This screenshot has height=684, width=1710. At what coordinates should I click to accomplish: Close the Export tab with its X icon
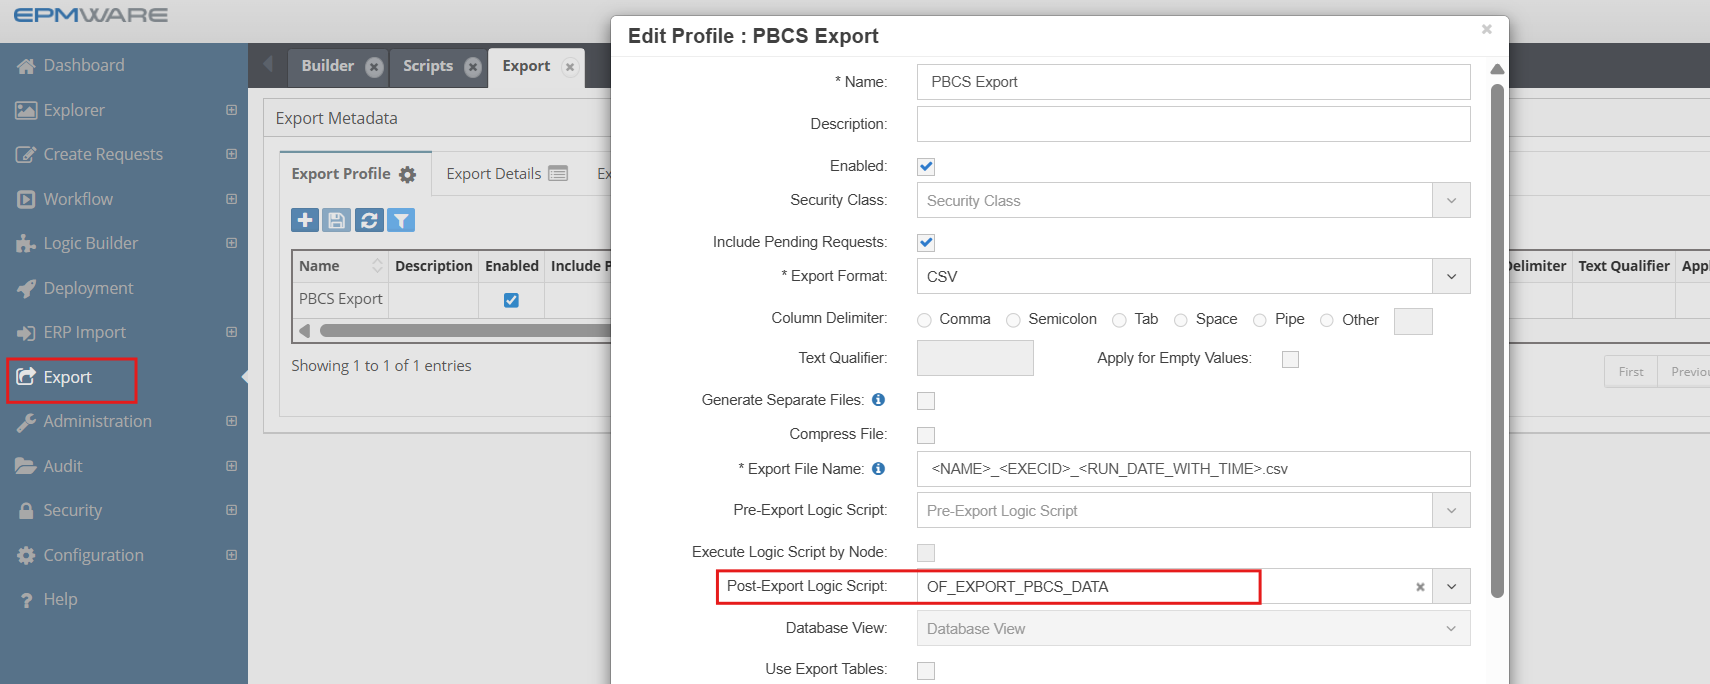click(x=570, y=67)
